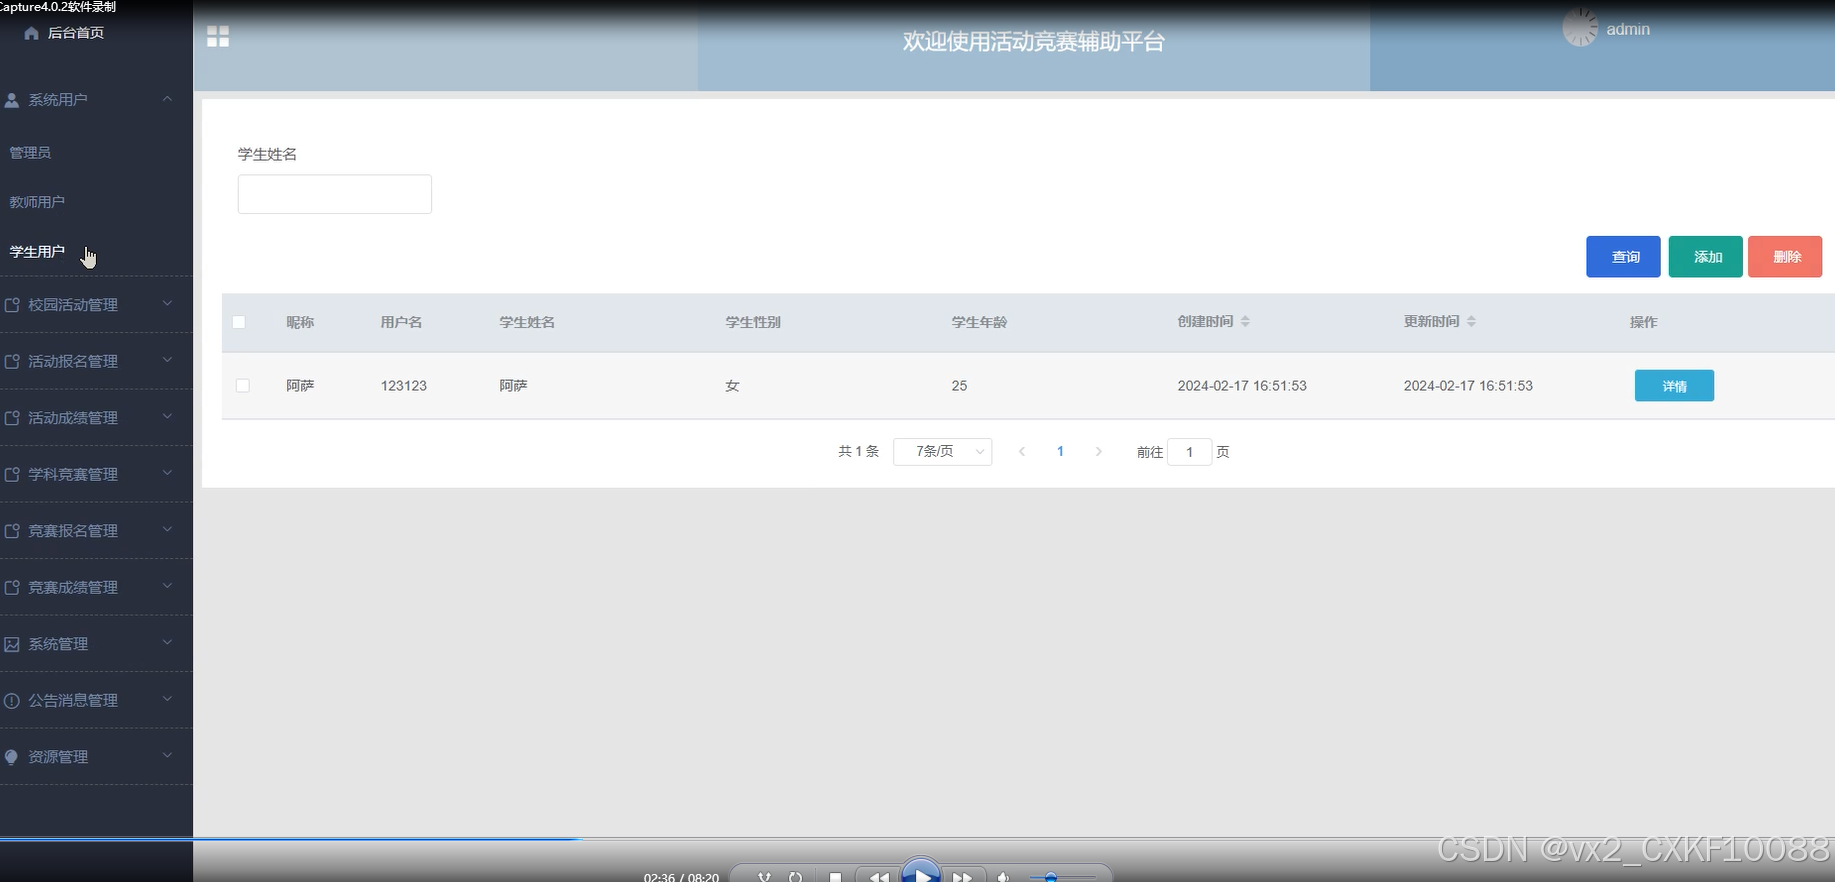Viewport: 1835px width, 882px height.
Task: Click the 用户名 cell 123123
Action: (x=404, y=386)
